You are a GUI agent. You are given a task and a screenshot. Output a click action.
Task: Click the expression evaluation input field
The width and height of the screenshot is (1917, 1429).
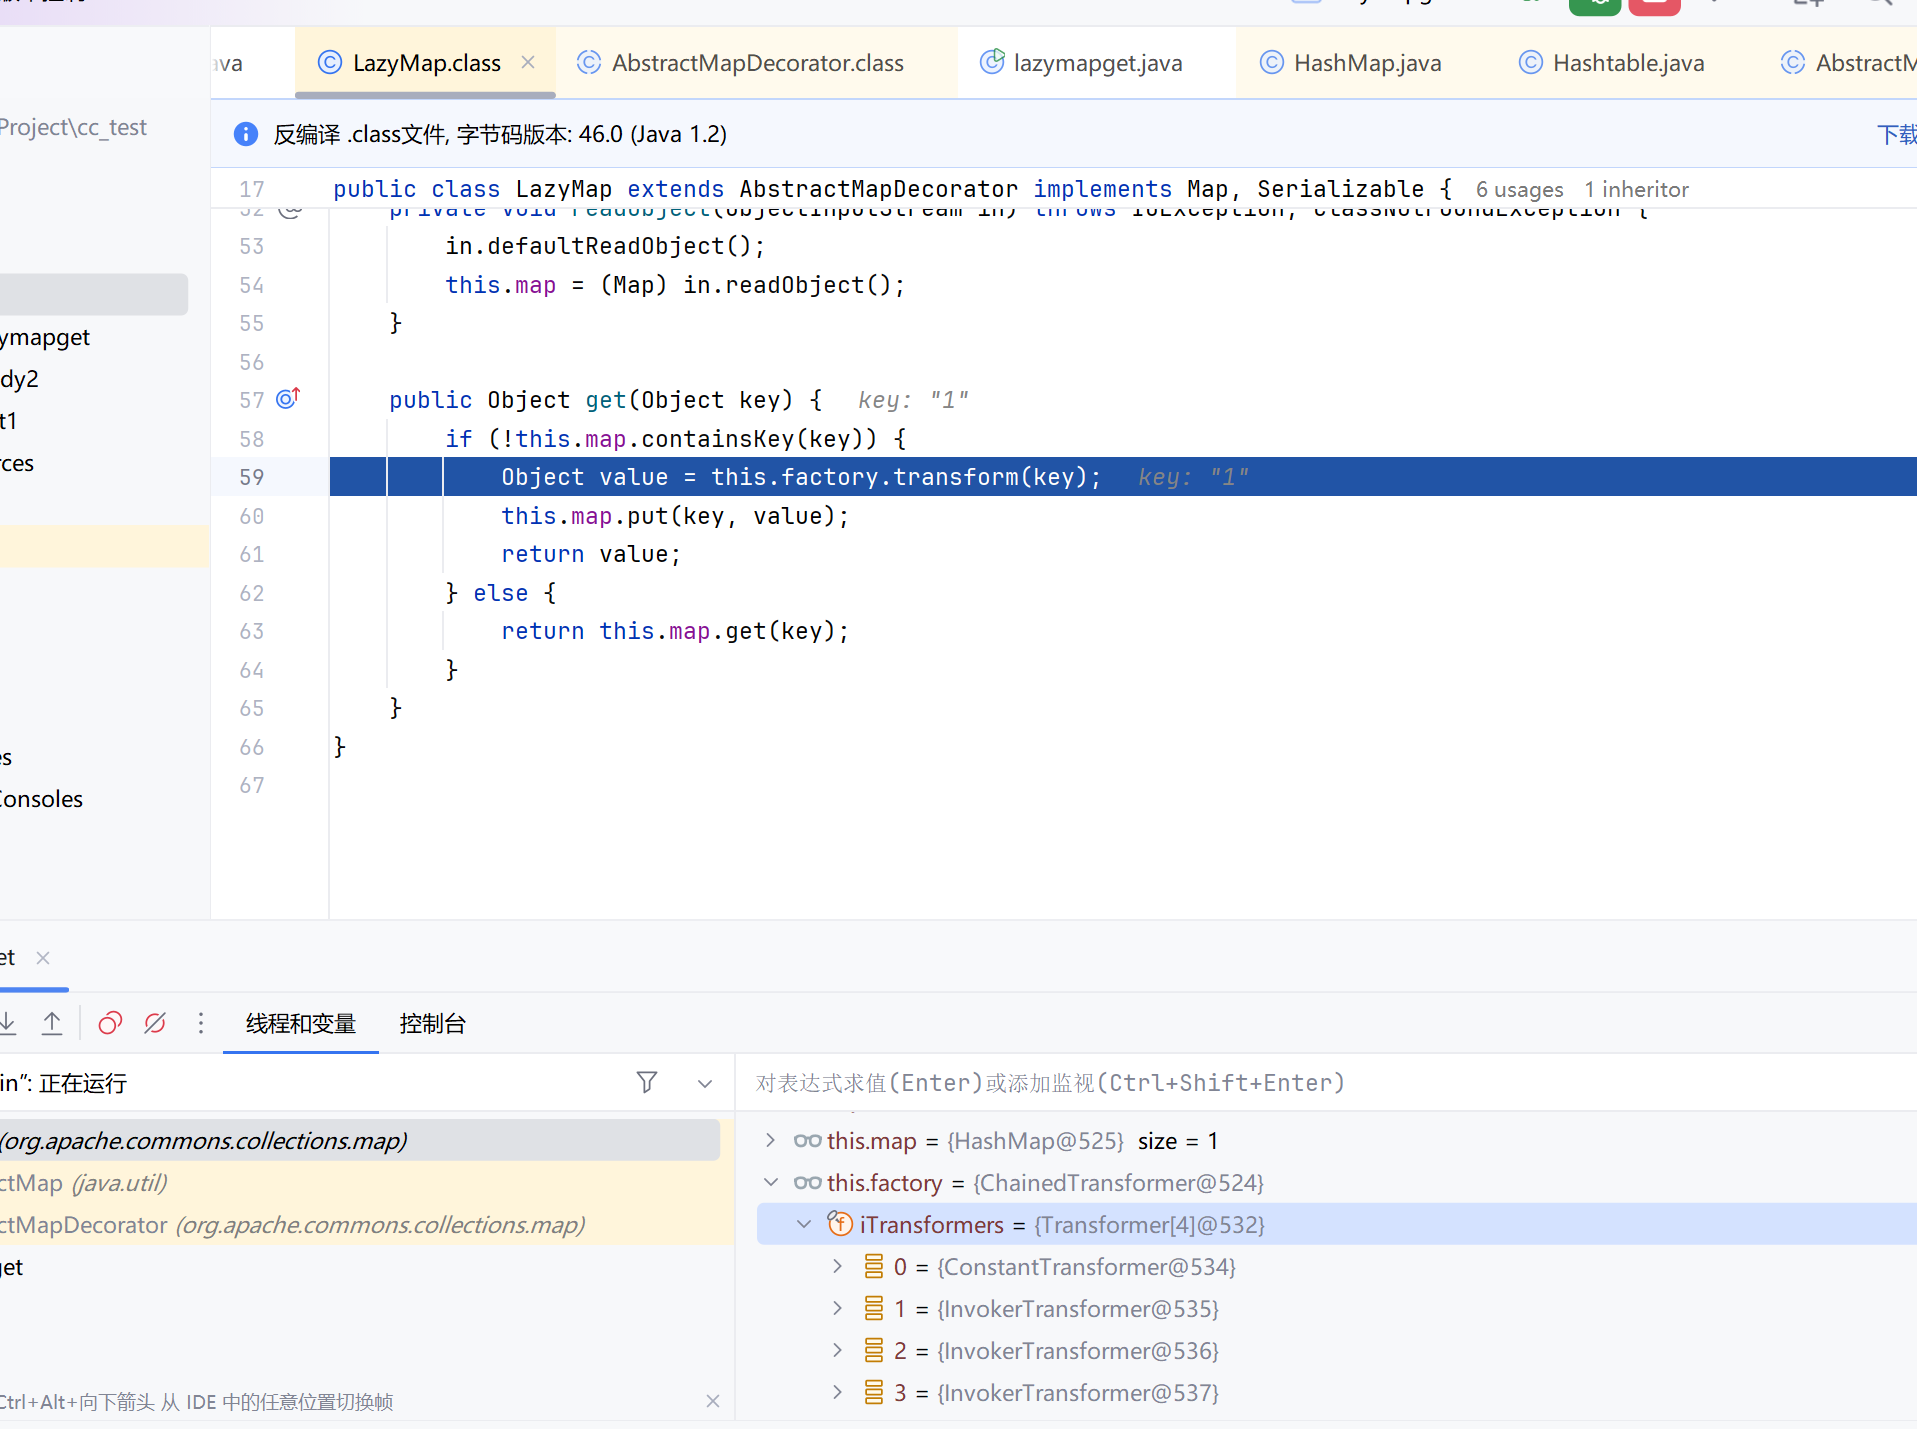1326,1082
